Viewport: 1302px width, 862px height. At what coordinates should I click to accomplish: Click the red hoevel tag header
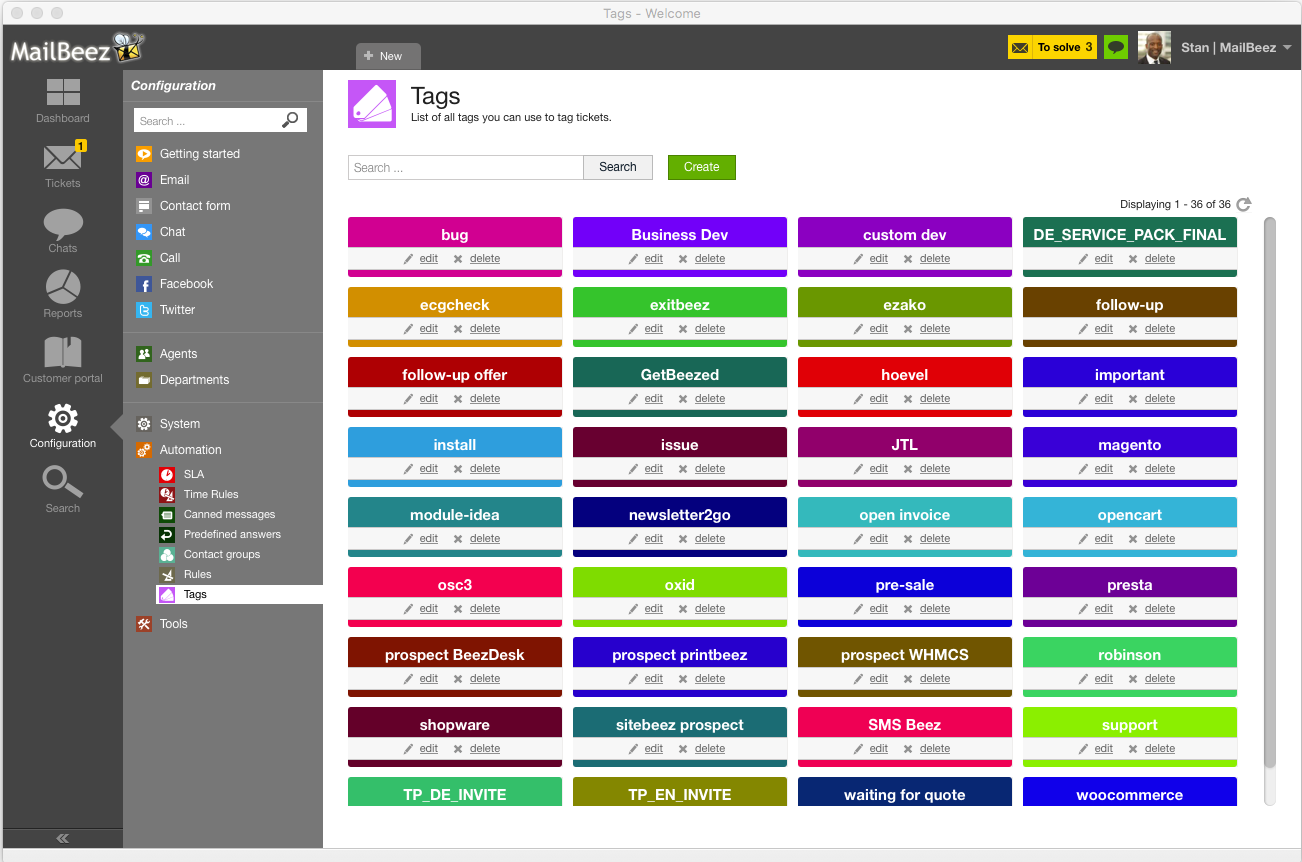pyautogui.click(x=905, y=372)
